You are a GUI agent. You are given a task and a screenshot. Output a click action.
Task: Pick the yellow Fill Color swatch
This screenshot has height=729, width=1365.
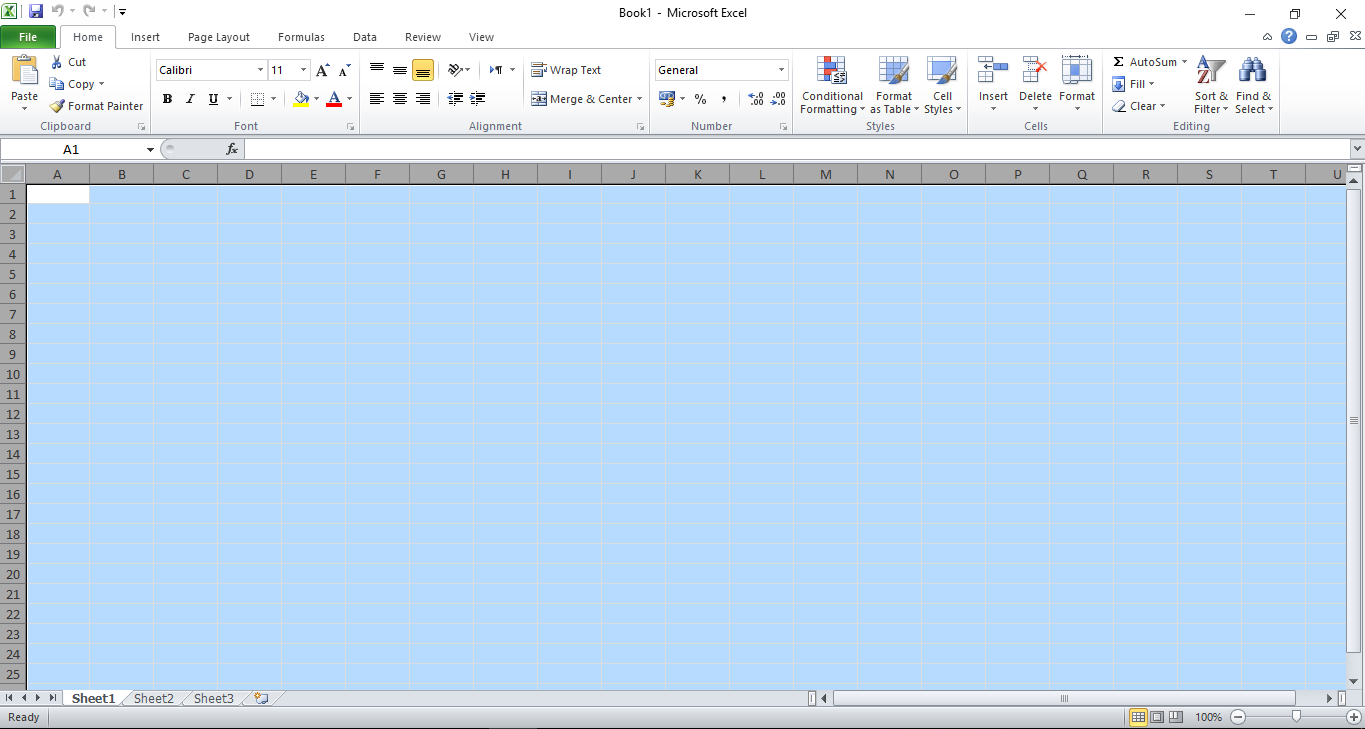click(302, 99)
